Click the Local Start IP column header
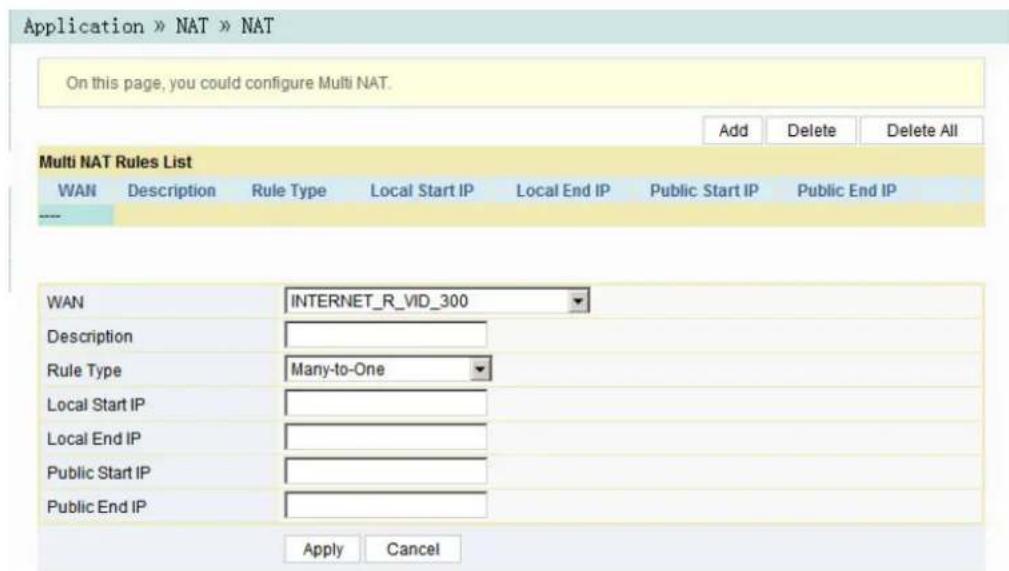 tap(421, 191)
